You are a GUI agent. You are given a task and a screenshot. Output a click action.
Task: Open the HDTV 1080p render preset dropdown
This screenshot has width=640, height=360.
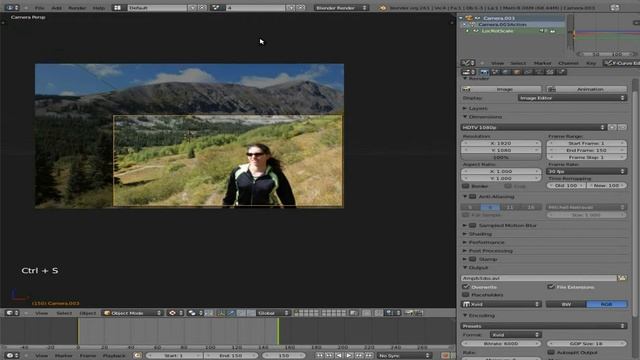tap(533, 127)
